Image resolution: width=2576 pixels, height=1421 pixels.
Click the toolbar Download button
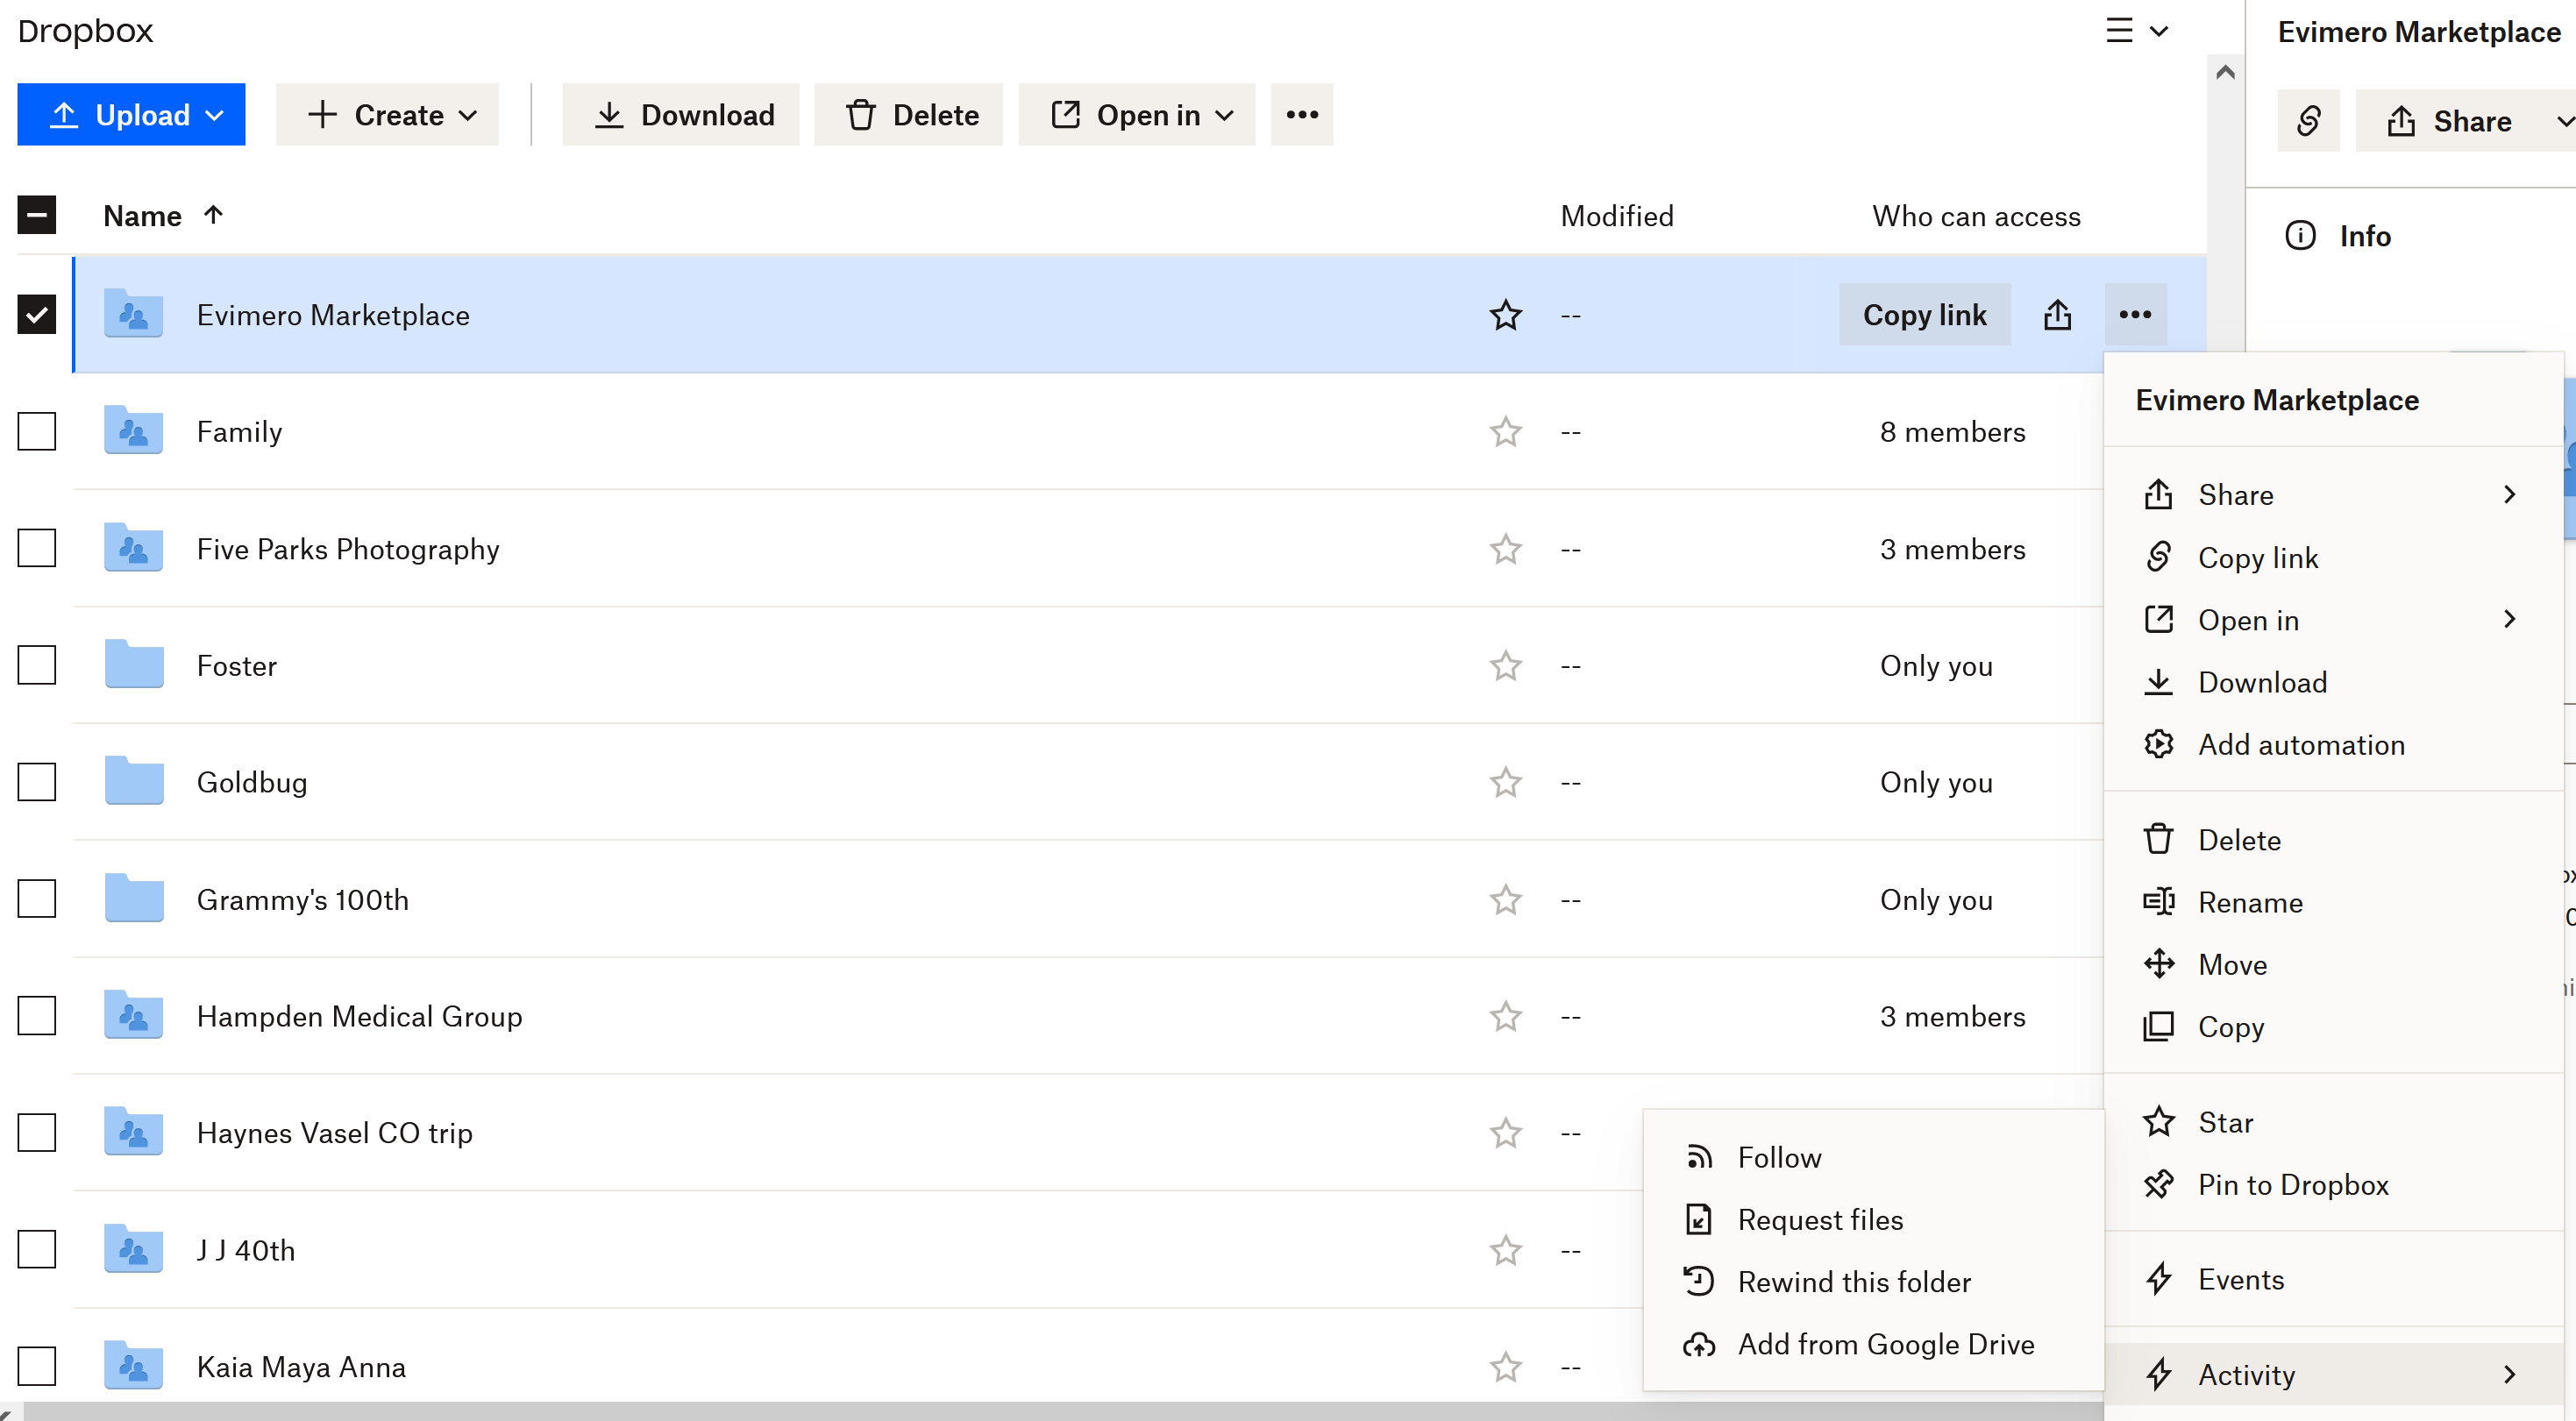point(681,114)
